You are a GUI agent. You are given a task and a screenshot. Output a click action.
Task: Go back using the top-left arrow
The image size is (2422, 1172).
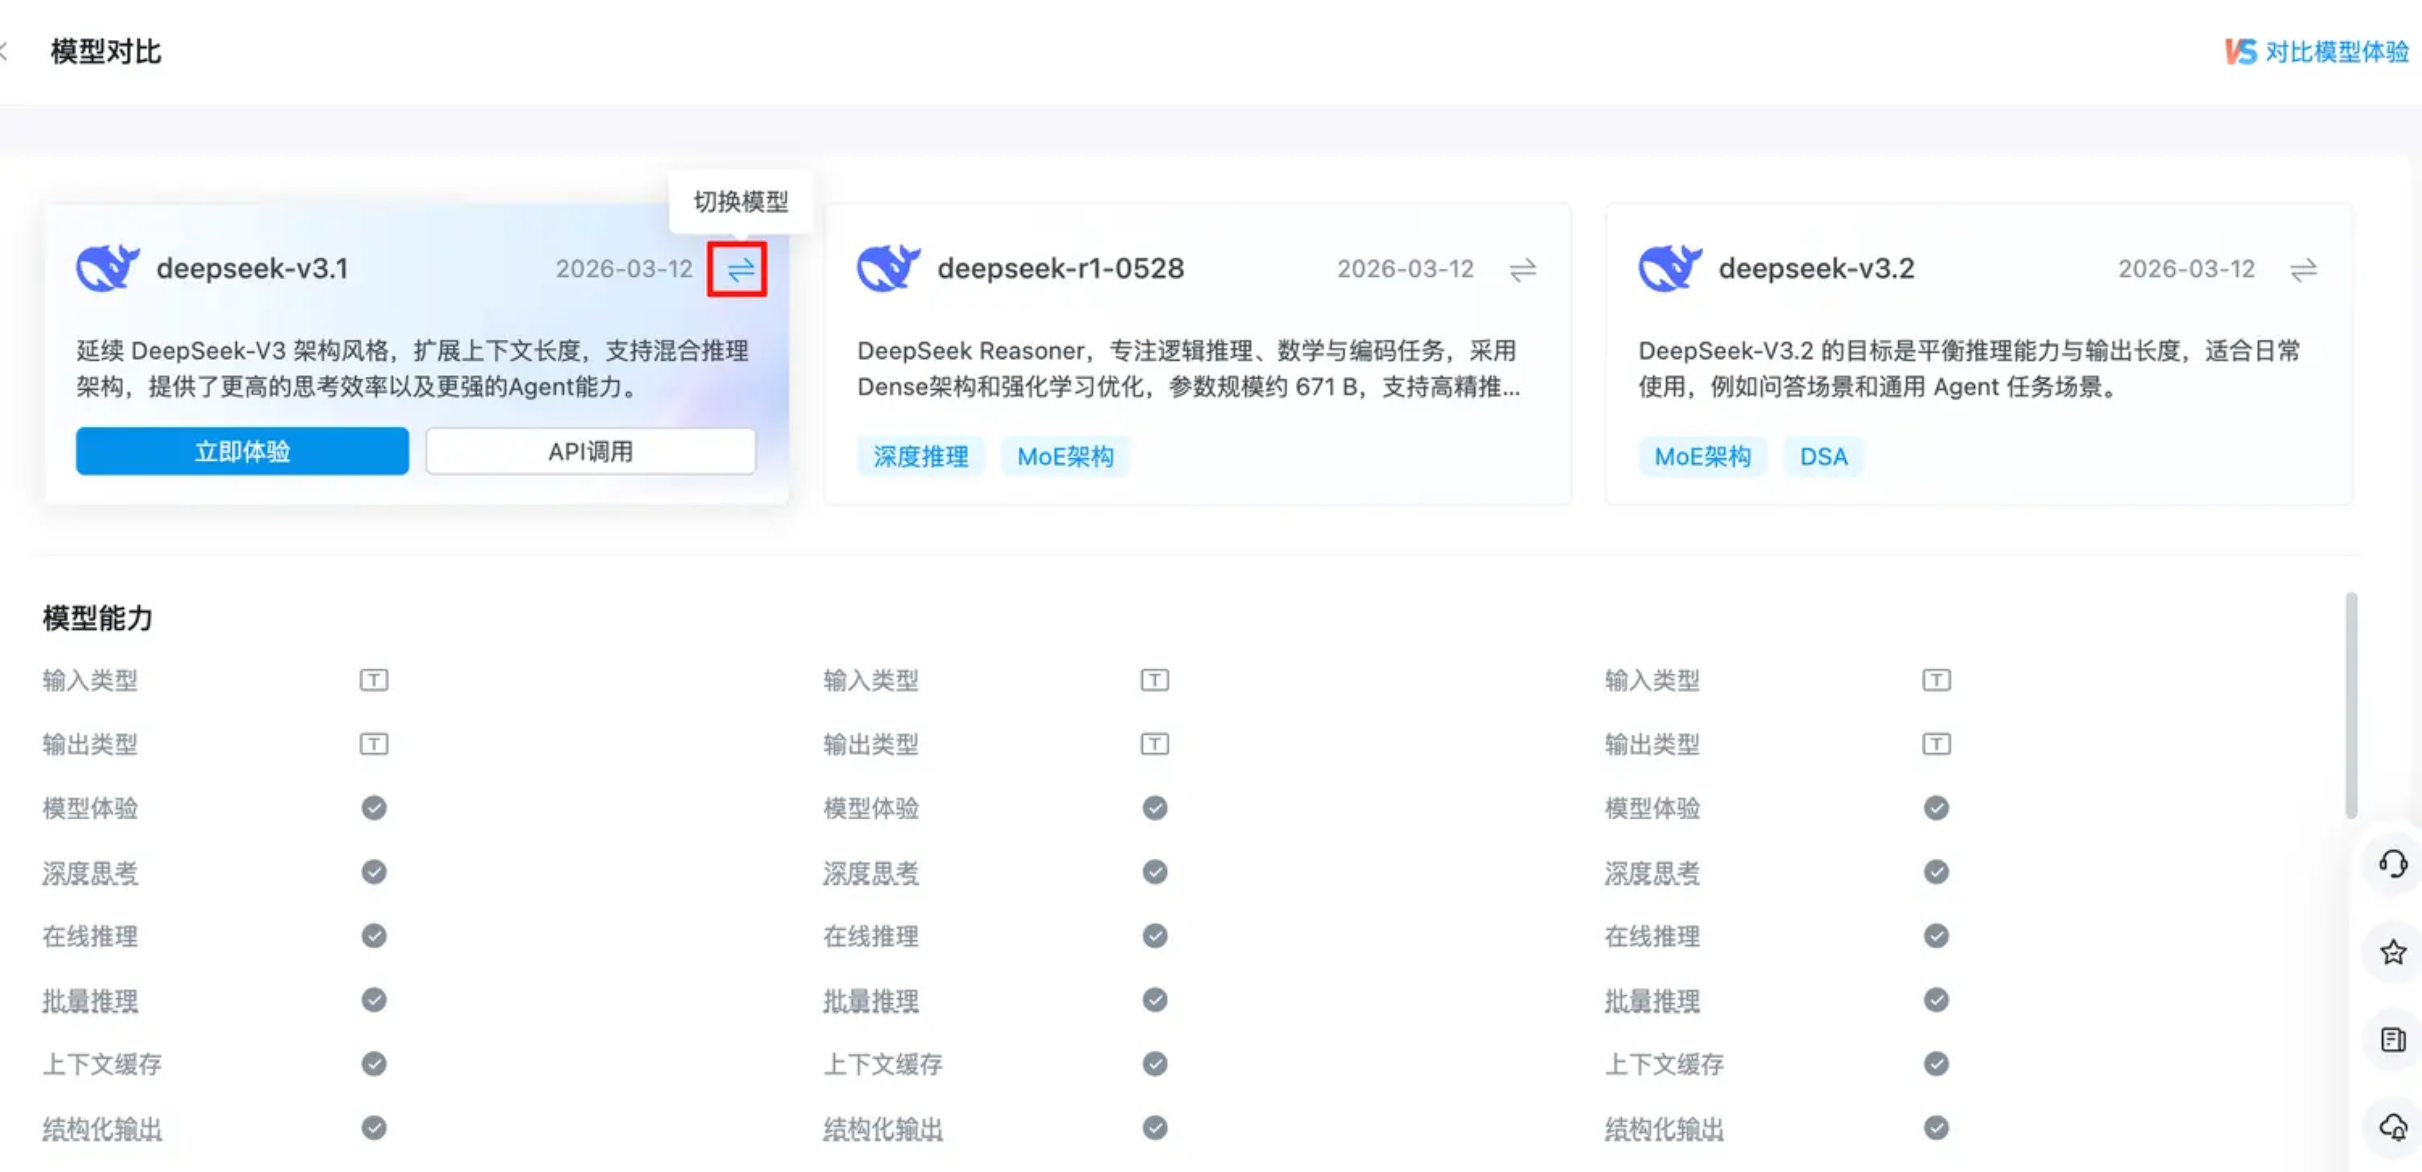point(5,52)
